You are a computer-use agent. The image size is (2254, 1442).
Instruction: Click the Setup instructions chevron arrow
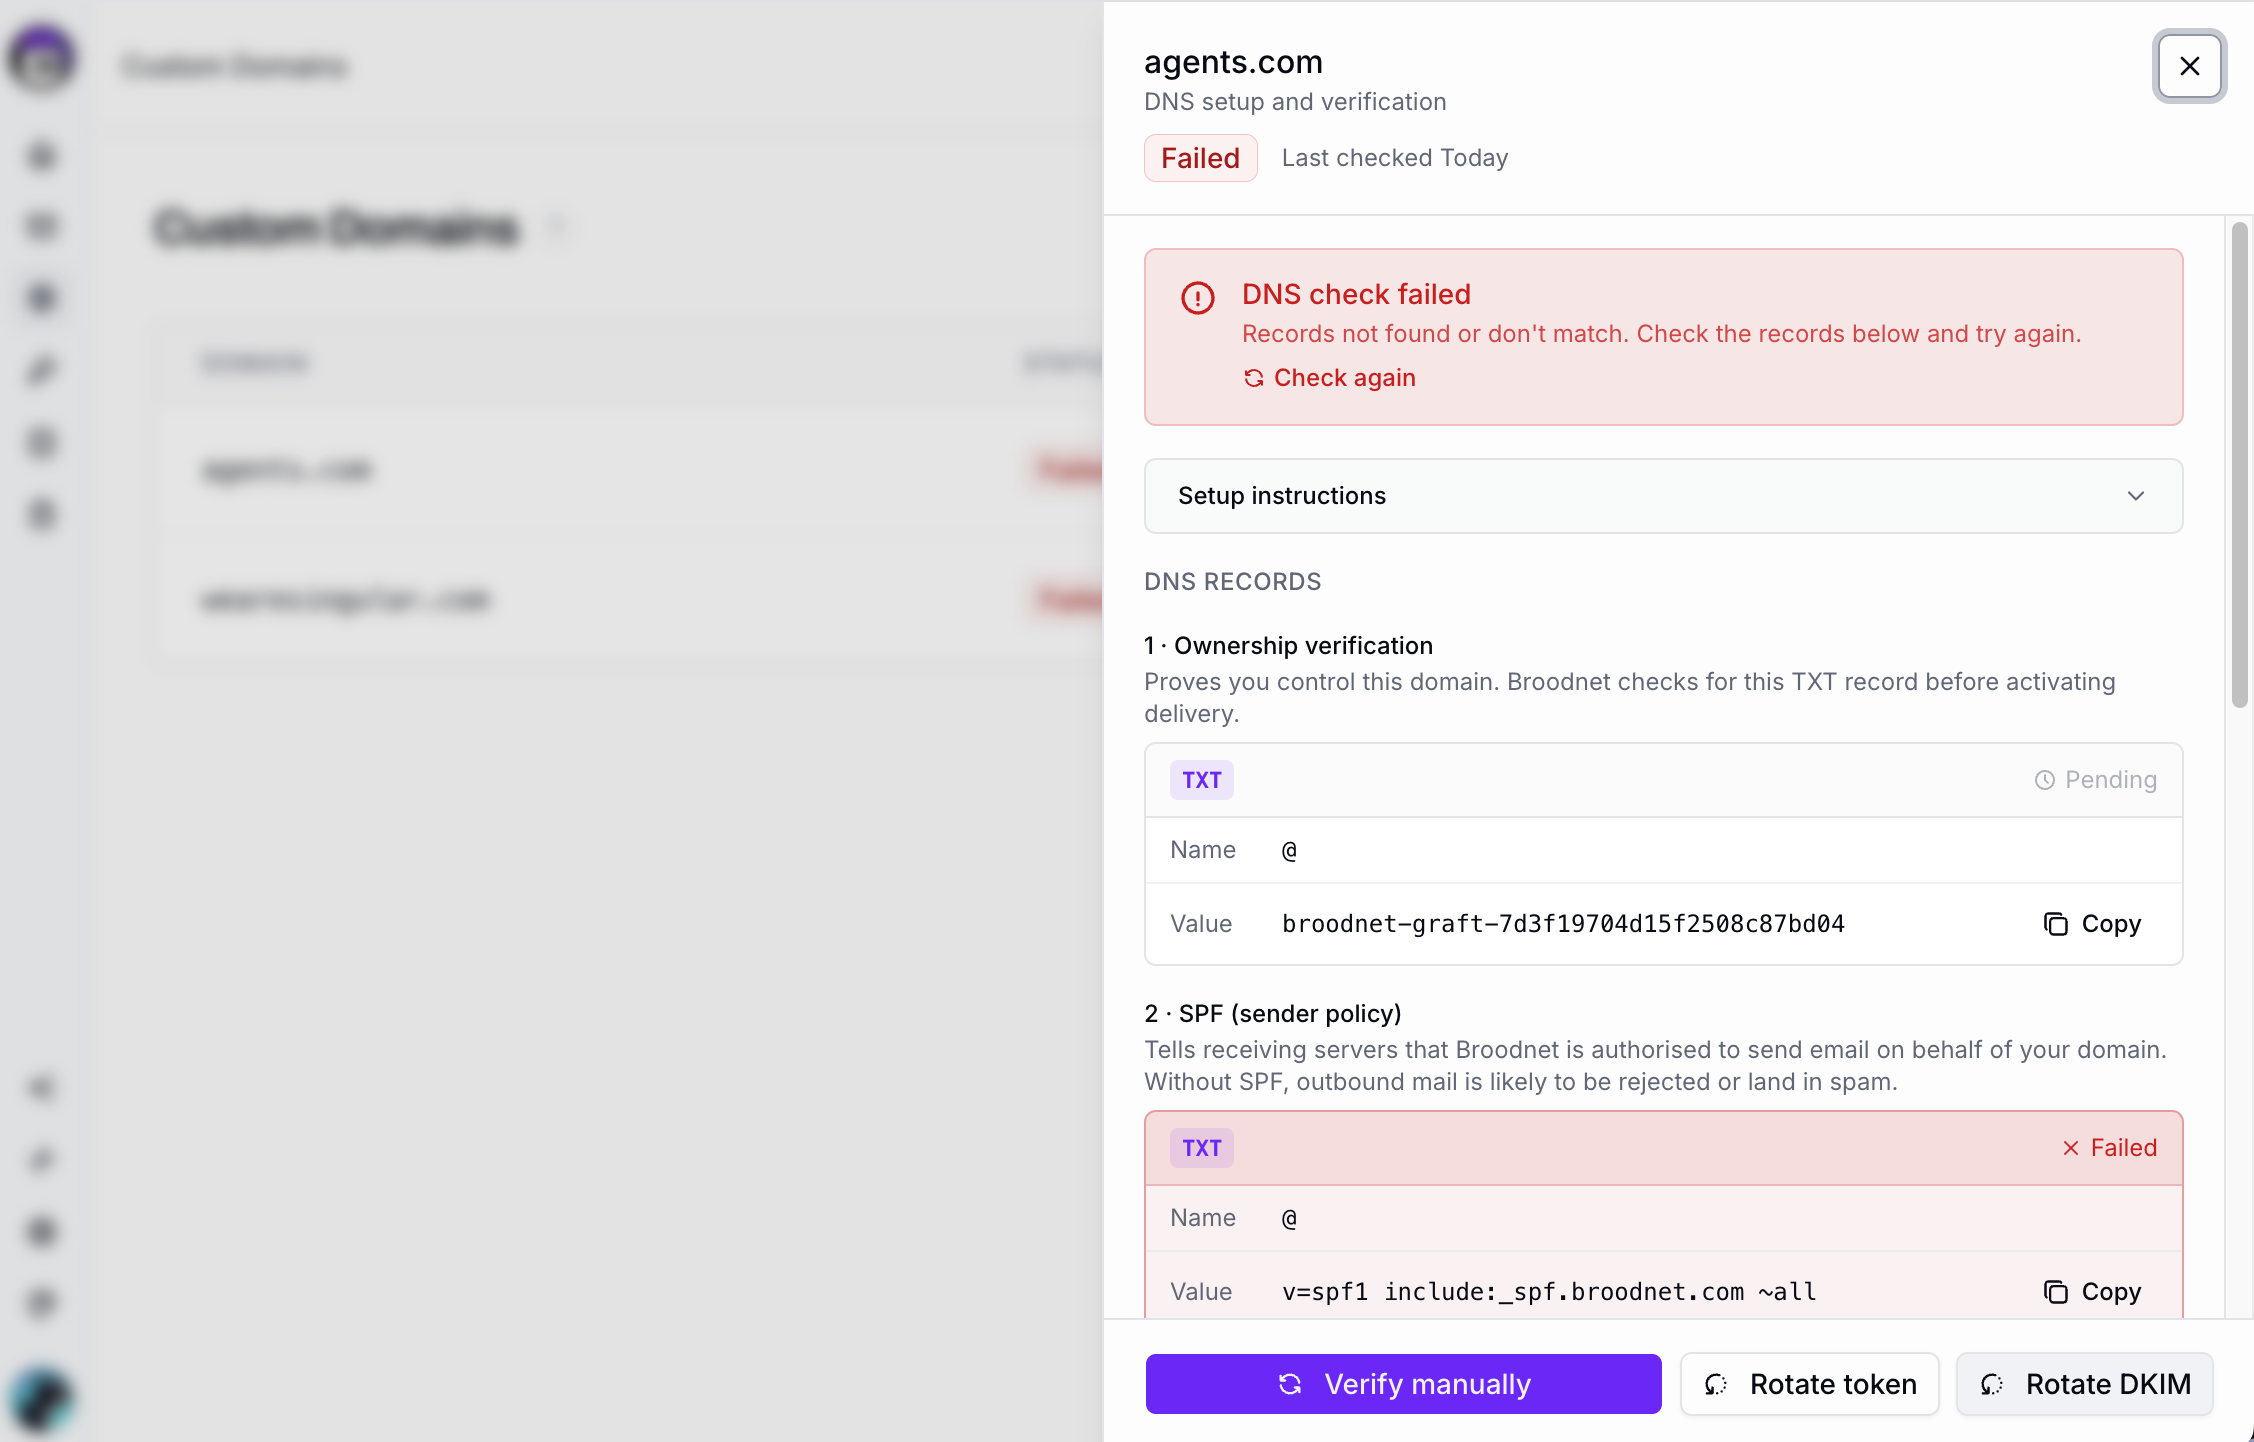pos(2136,496)
